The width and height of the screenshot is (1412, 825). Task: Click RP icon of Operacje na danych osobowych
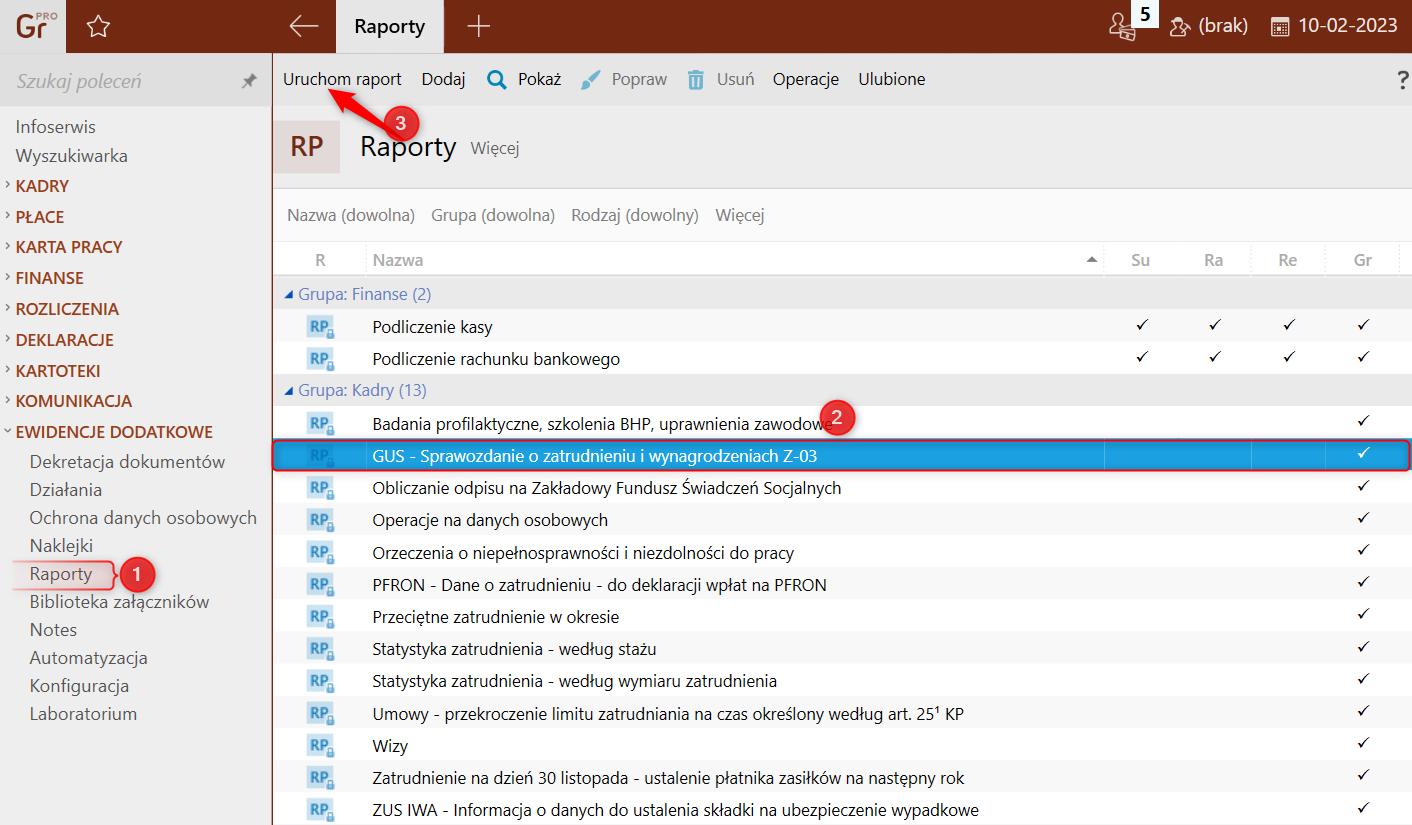tap(320, 520)
